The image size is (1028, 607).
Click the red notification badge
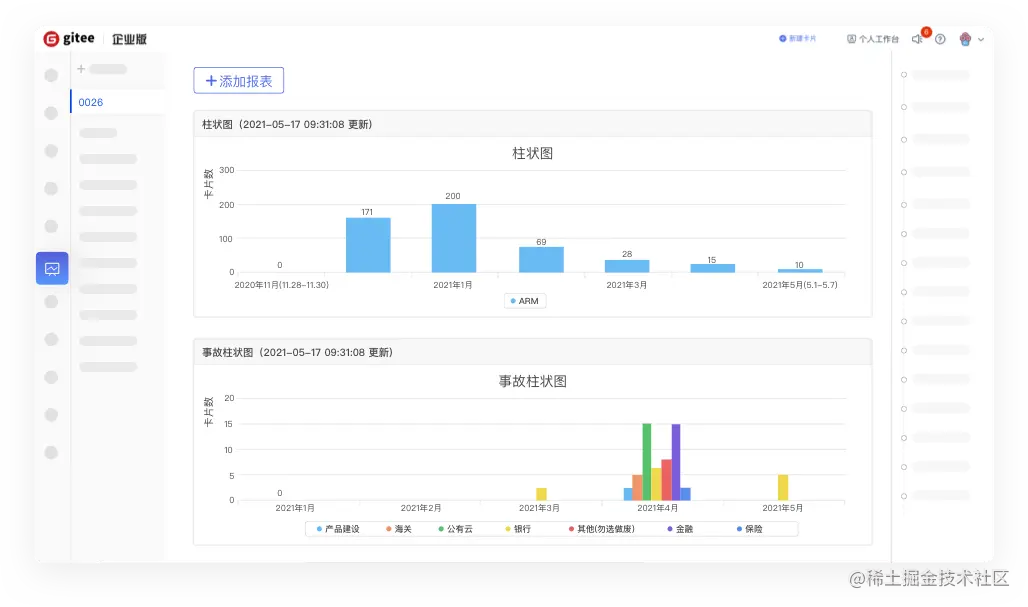[x=926, y=32]
